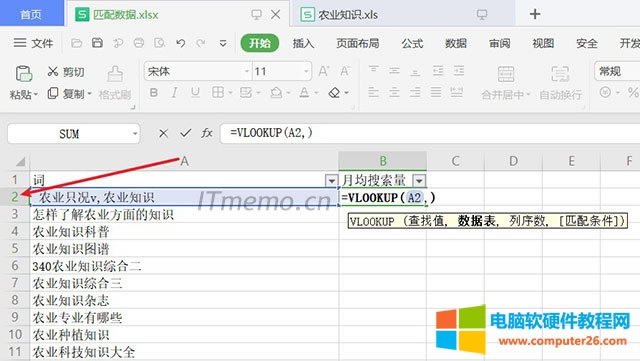Open the 文件 menu
Image resolution: width=640 pixels, height=361 pixels.
point(33,43)
